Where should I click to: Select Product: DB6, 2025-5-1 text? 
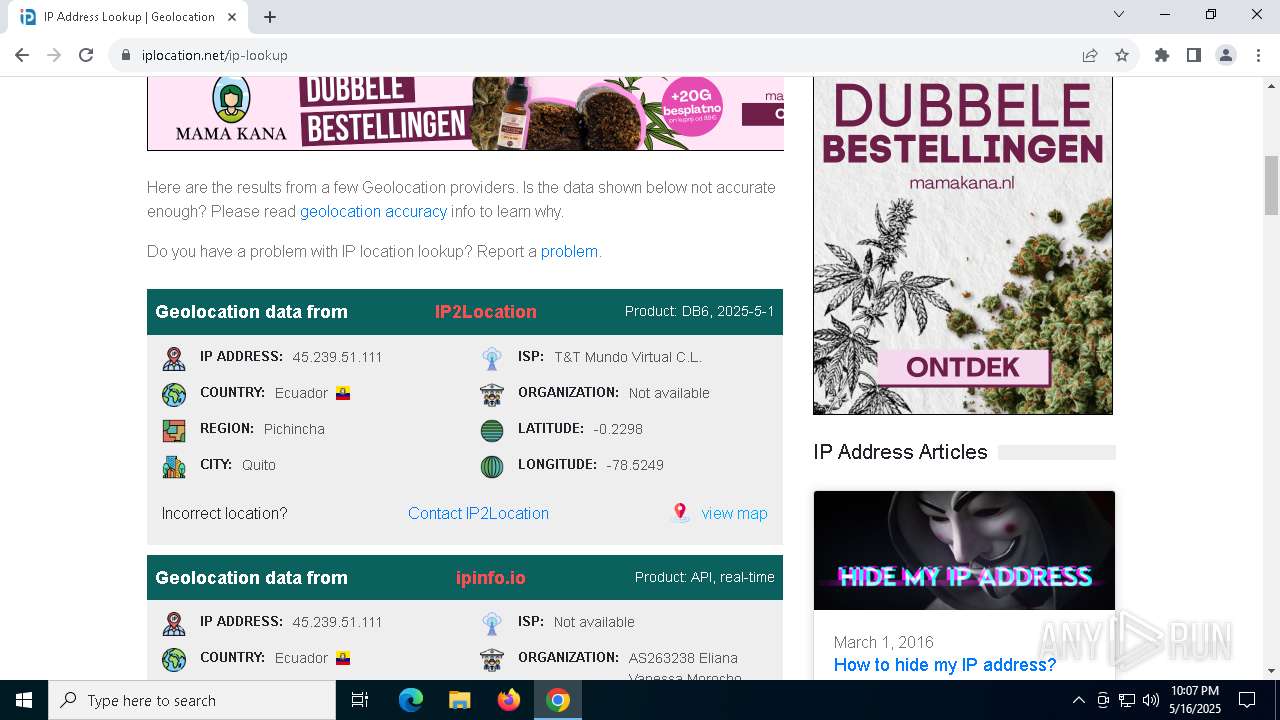coord(700,311)
